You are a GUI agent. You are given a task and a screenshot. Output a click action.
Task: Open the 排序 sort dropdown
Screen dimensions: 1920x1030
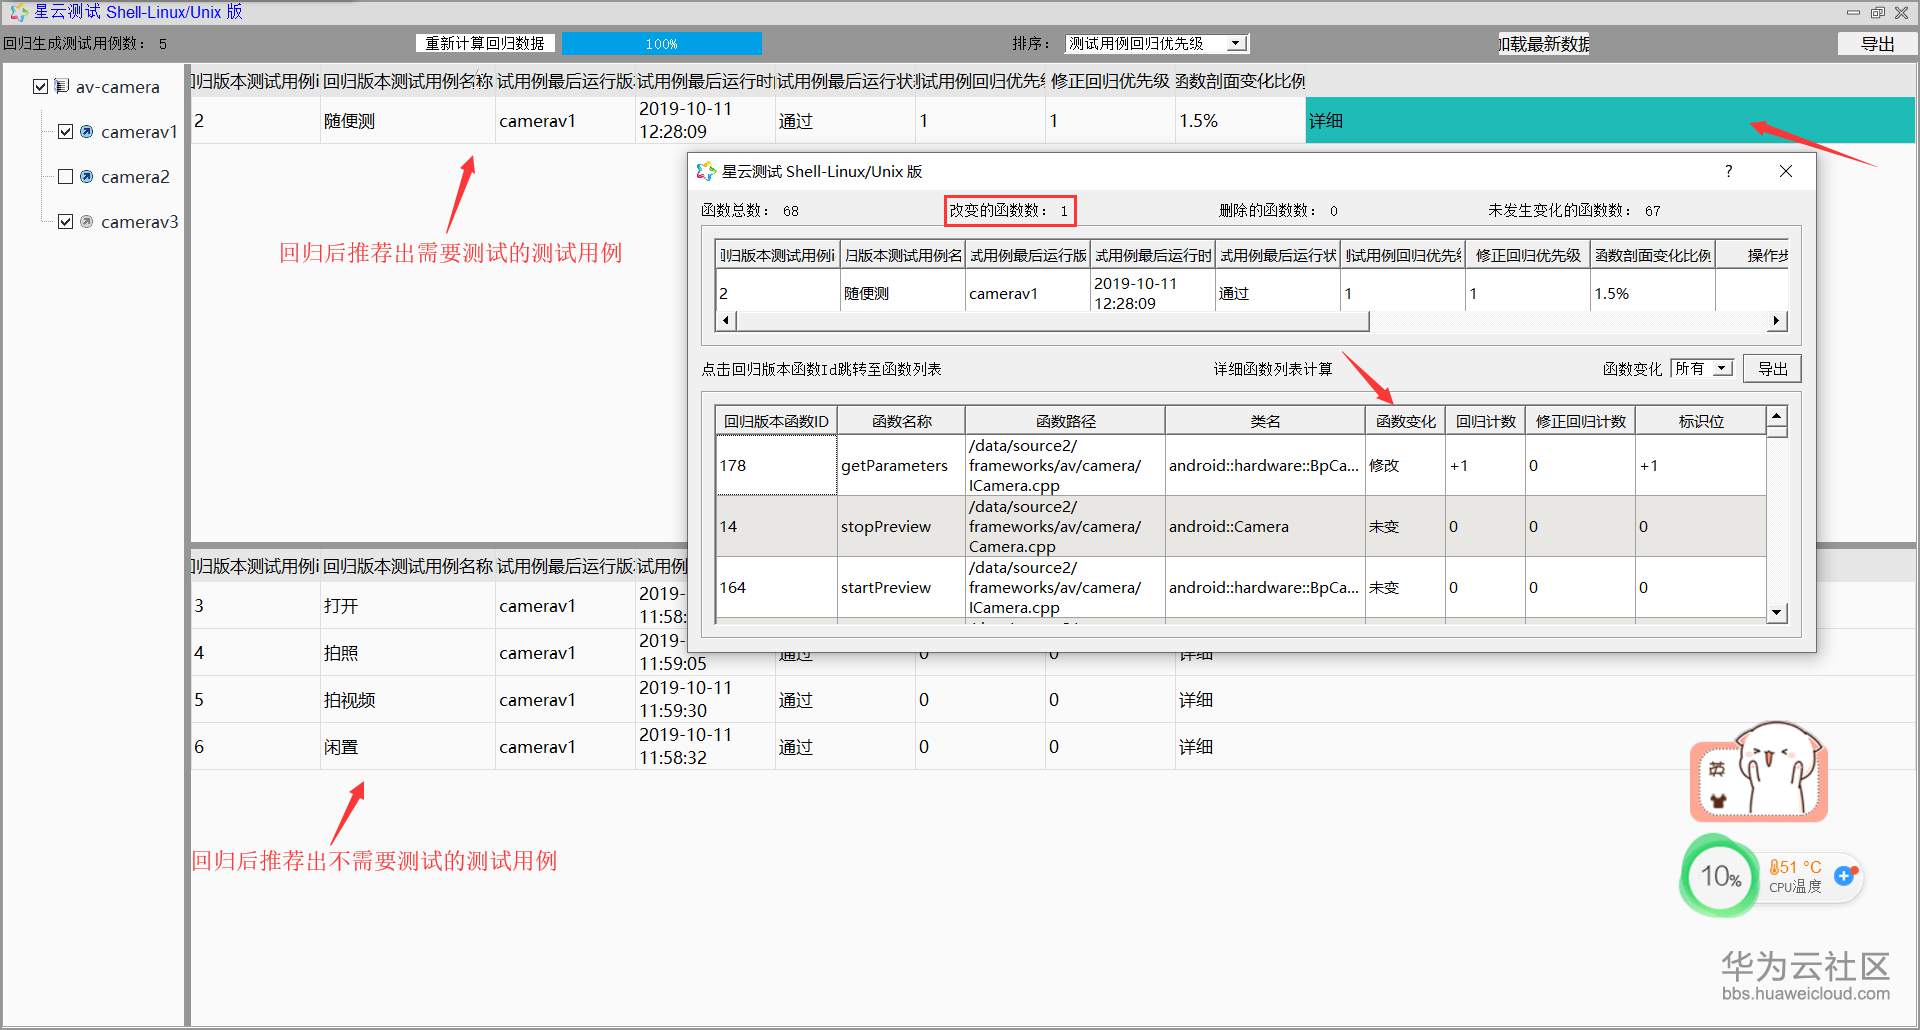click(1157, 43)
